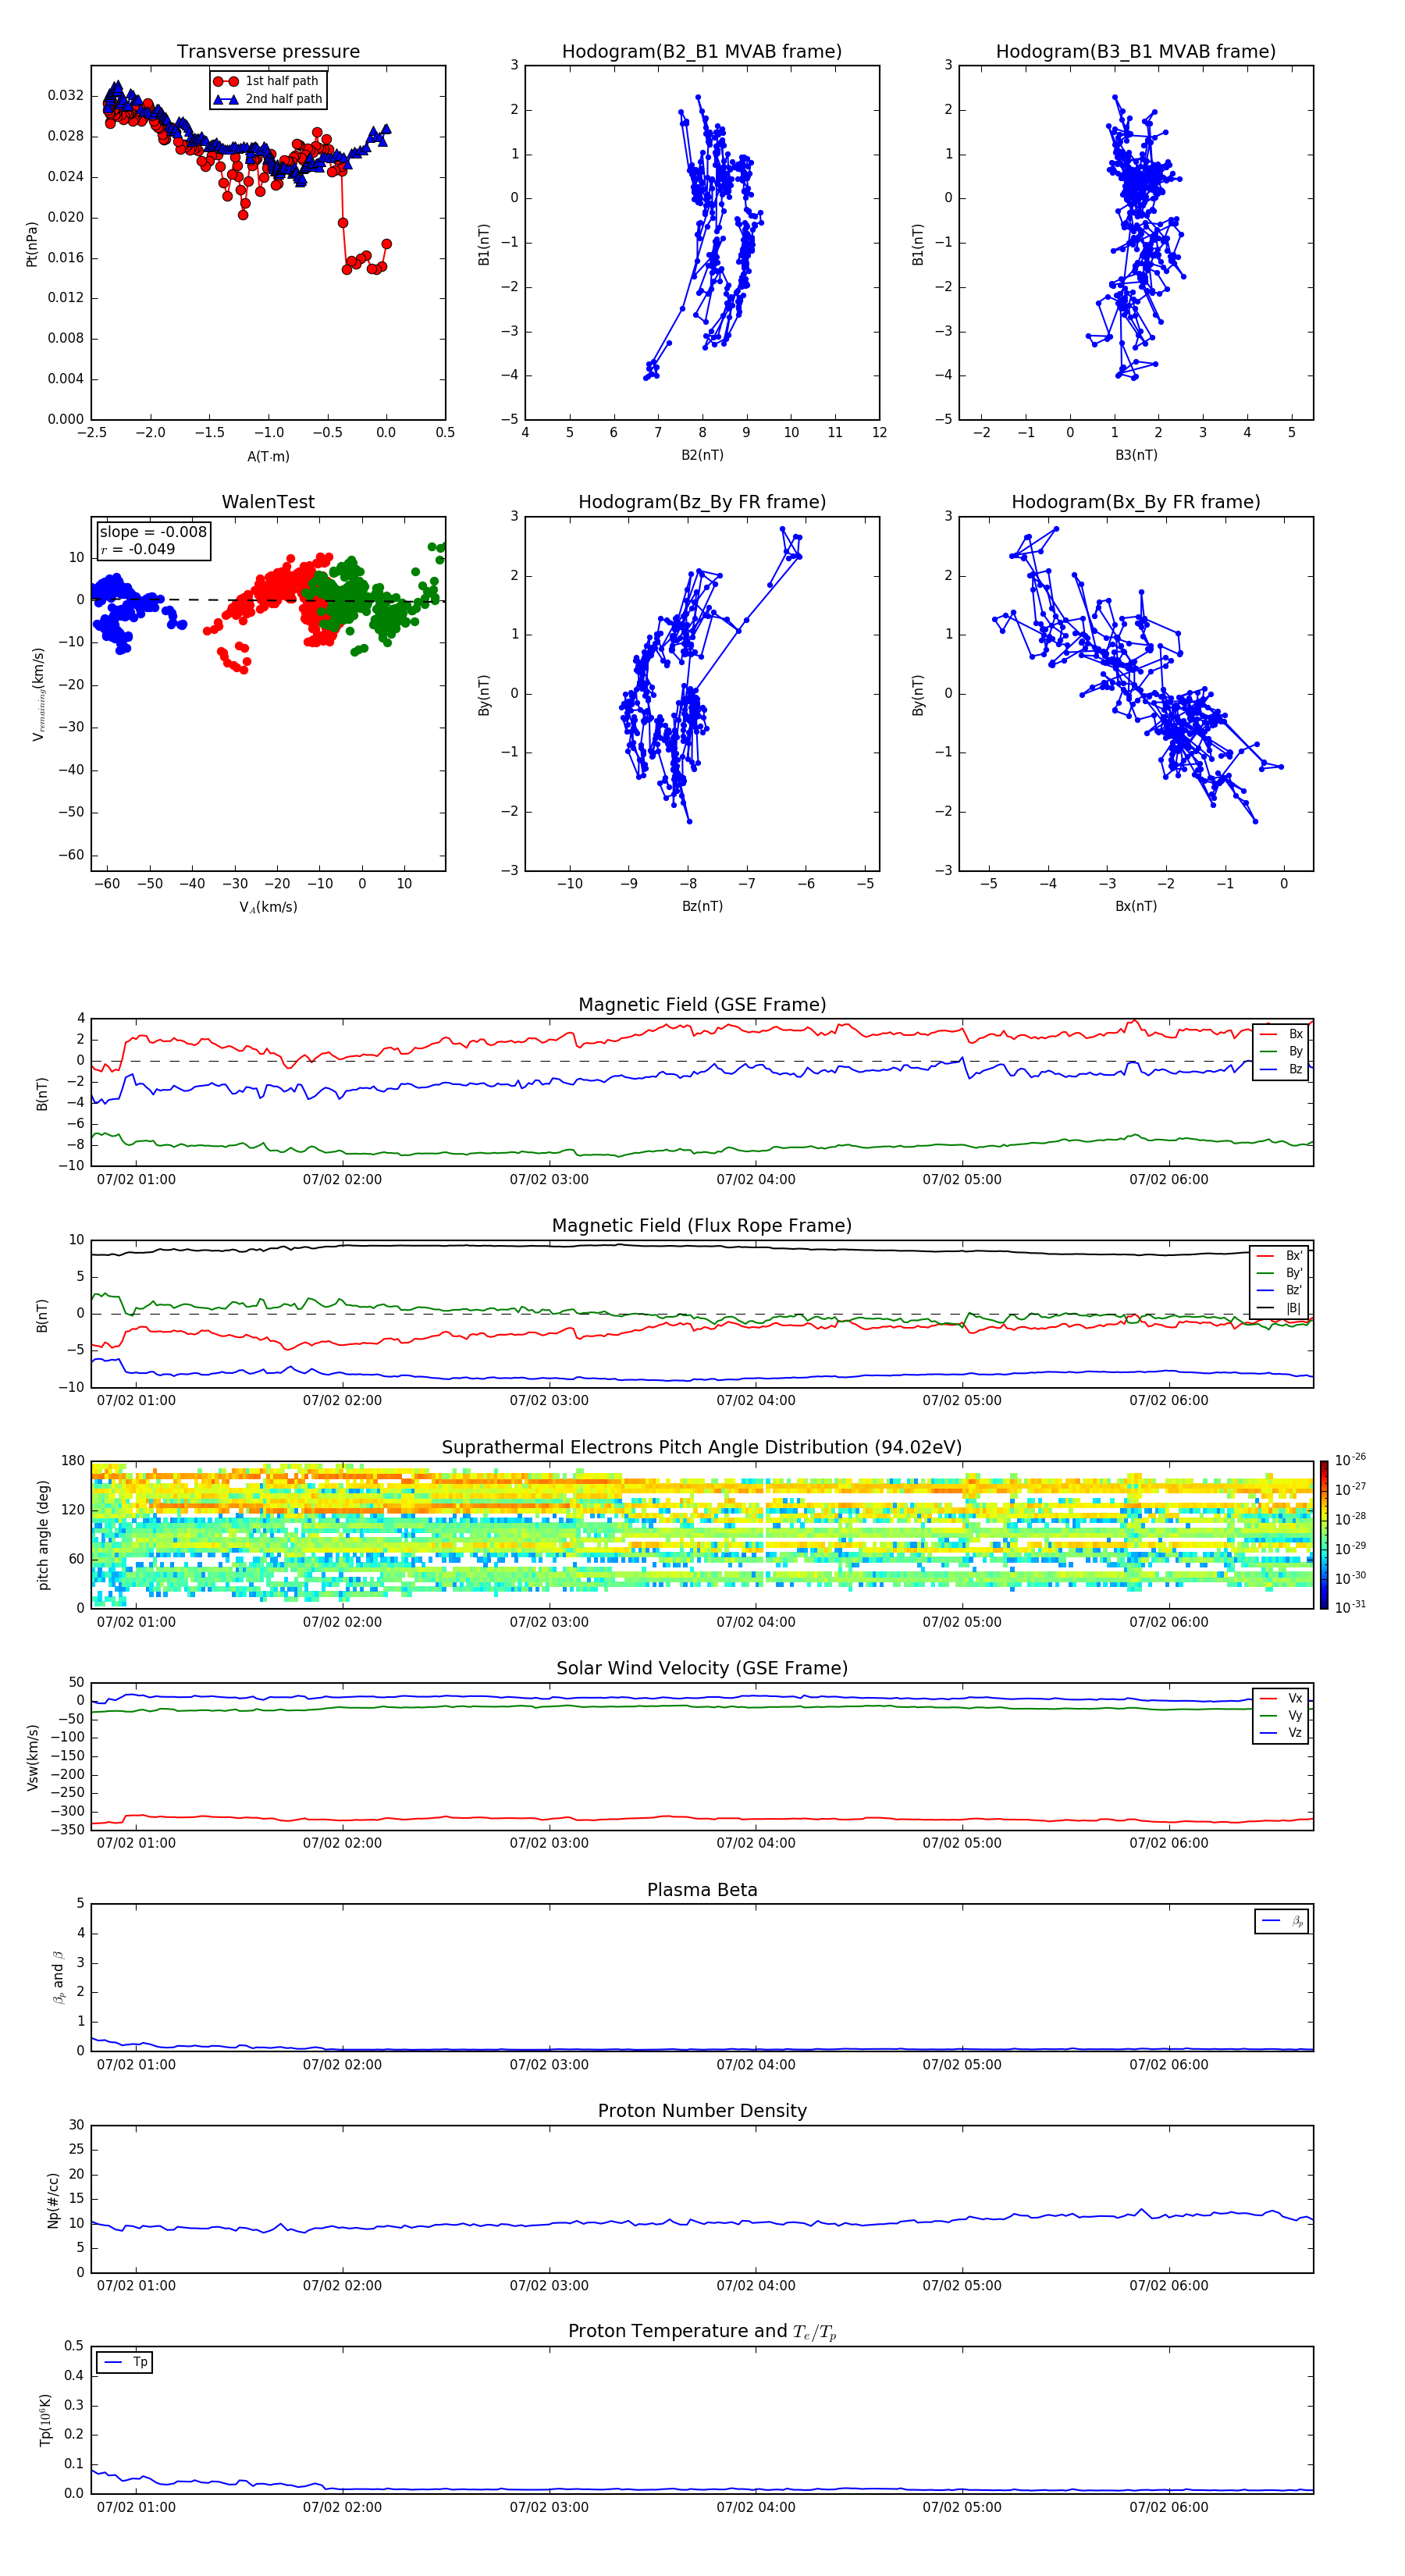Click the 'Solar Wind Velocity (GSE Frame)' title
This screenshot has height=2576, width=1405.
click(x=702, y=1669)
